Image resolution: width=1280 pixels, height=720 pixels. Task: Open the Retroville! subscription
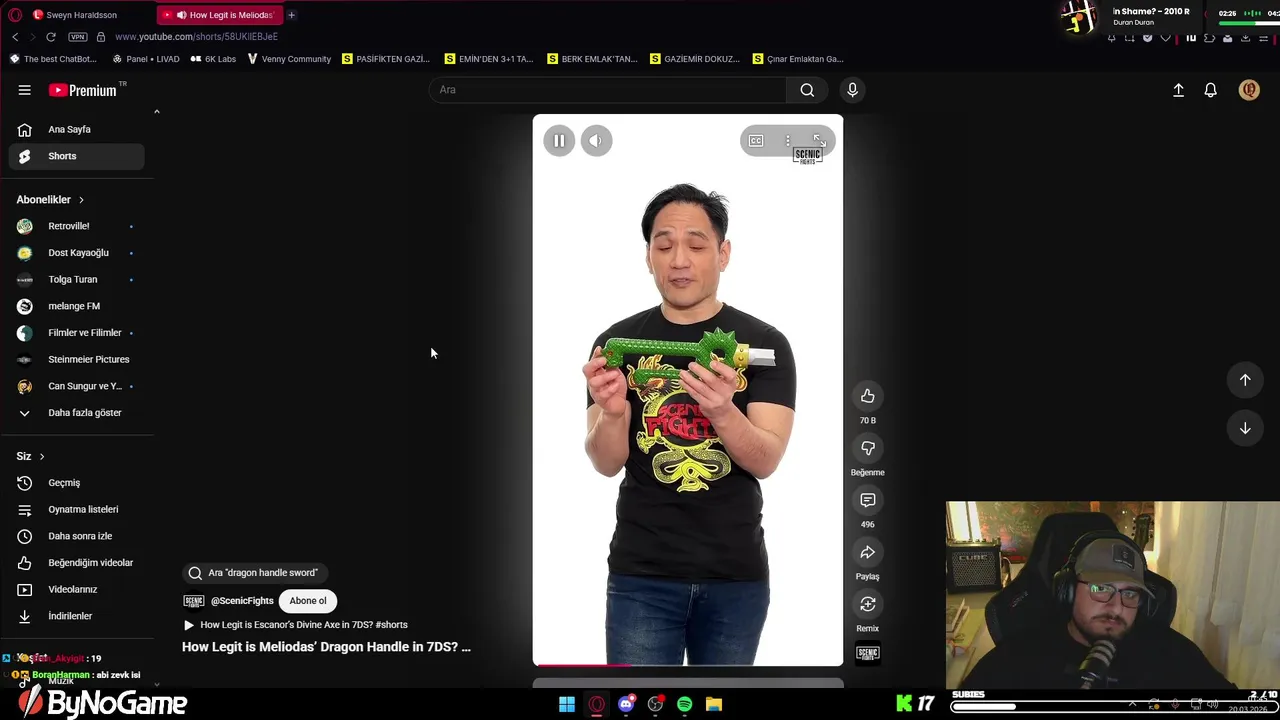pyautogui.click(x=76, y=226)
